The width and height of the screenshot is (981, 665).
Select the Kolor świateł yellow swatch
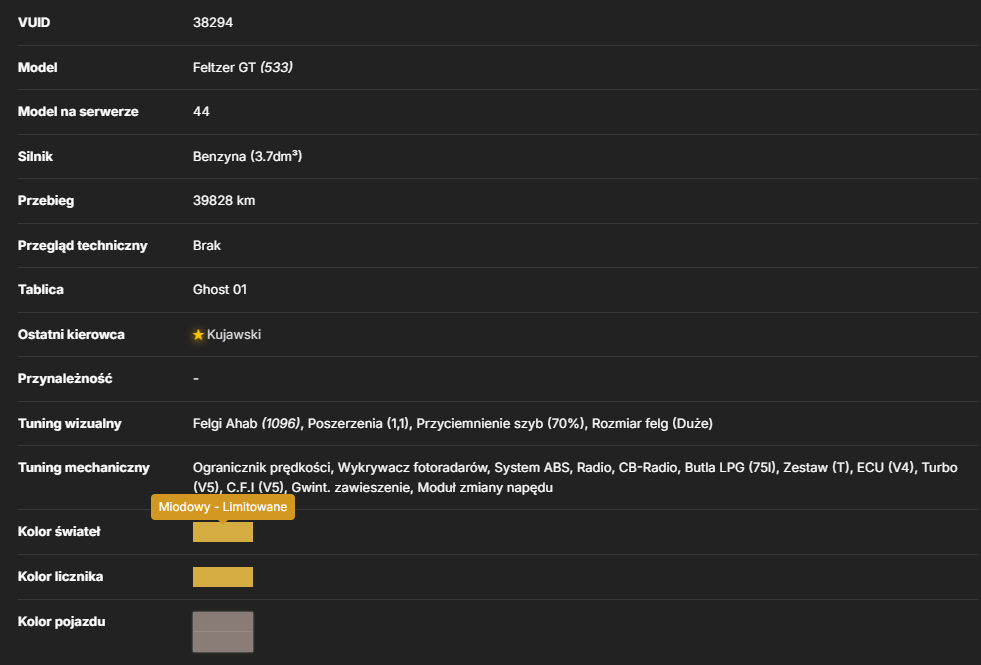pos(223,532)
